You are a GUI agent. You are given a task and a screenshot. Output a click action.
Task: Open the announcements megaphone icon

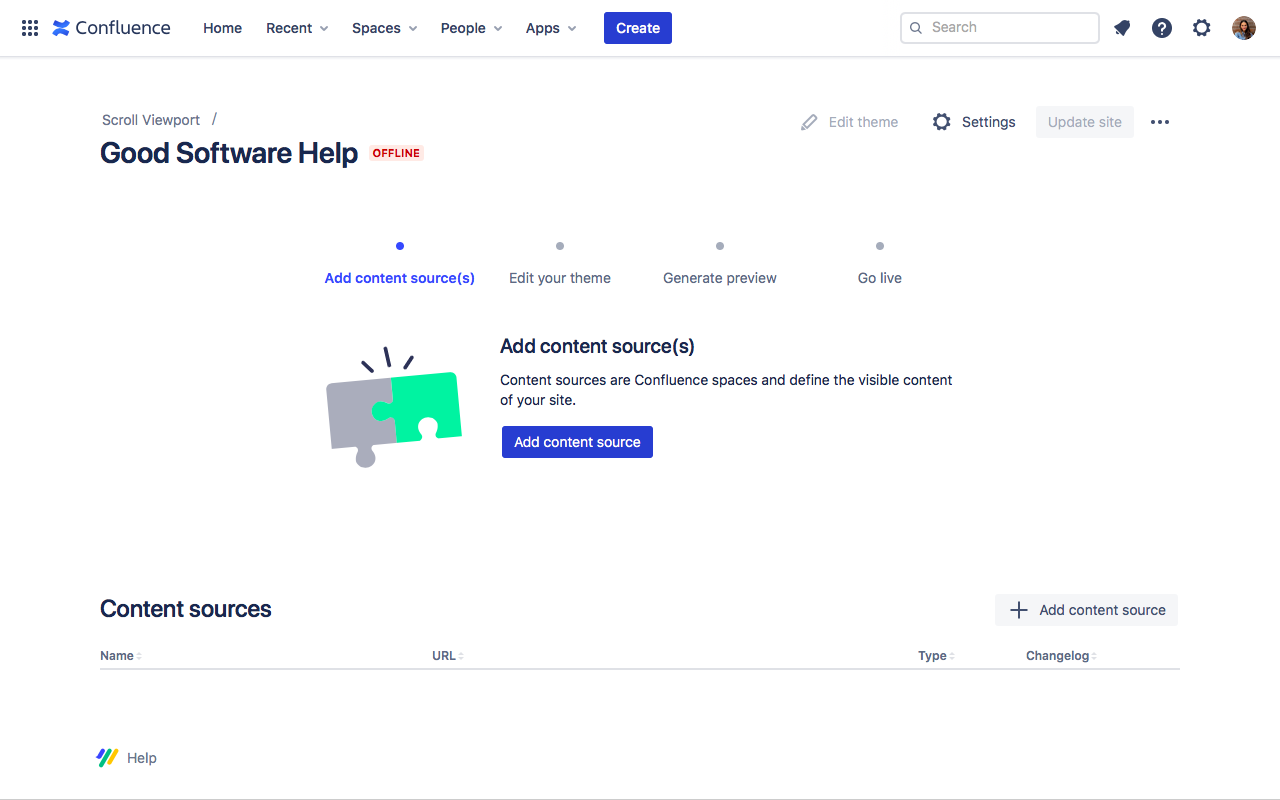pyautogui.click(x=1121, y=28)
